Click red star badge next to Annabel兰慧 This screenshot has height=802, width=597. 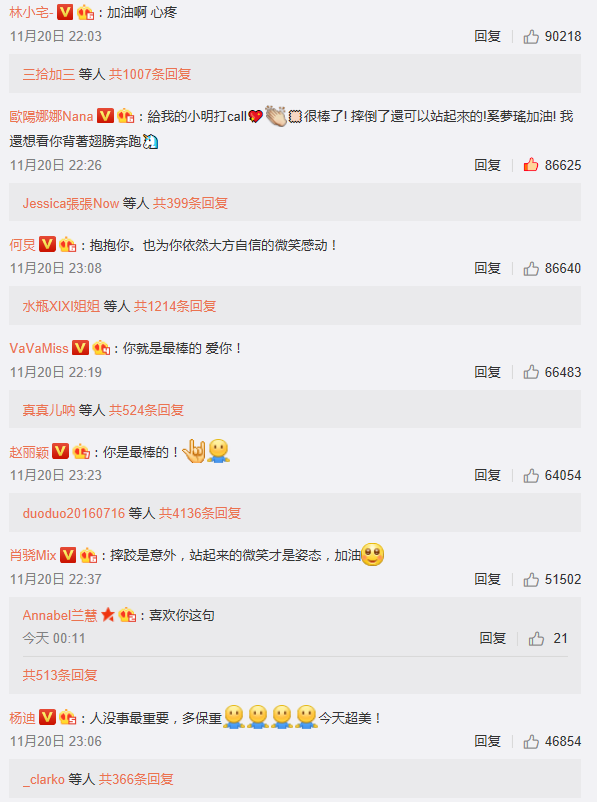pos(107,614)
